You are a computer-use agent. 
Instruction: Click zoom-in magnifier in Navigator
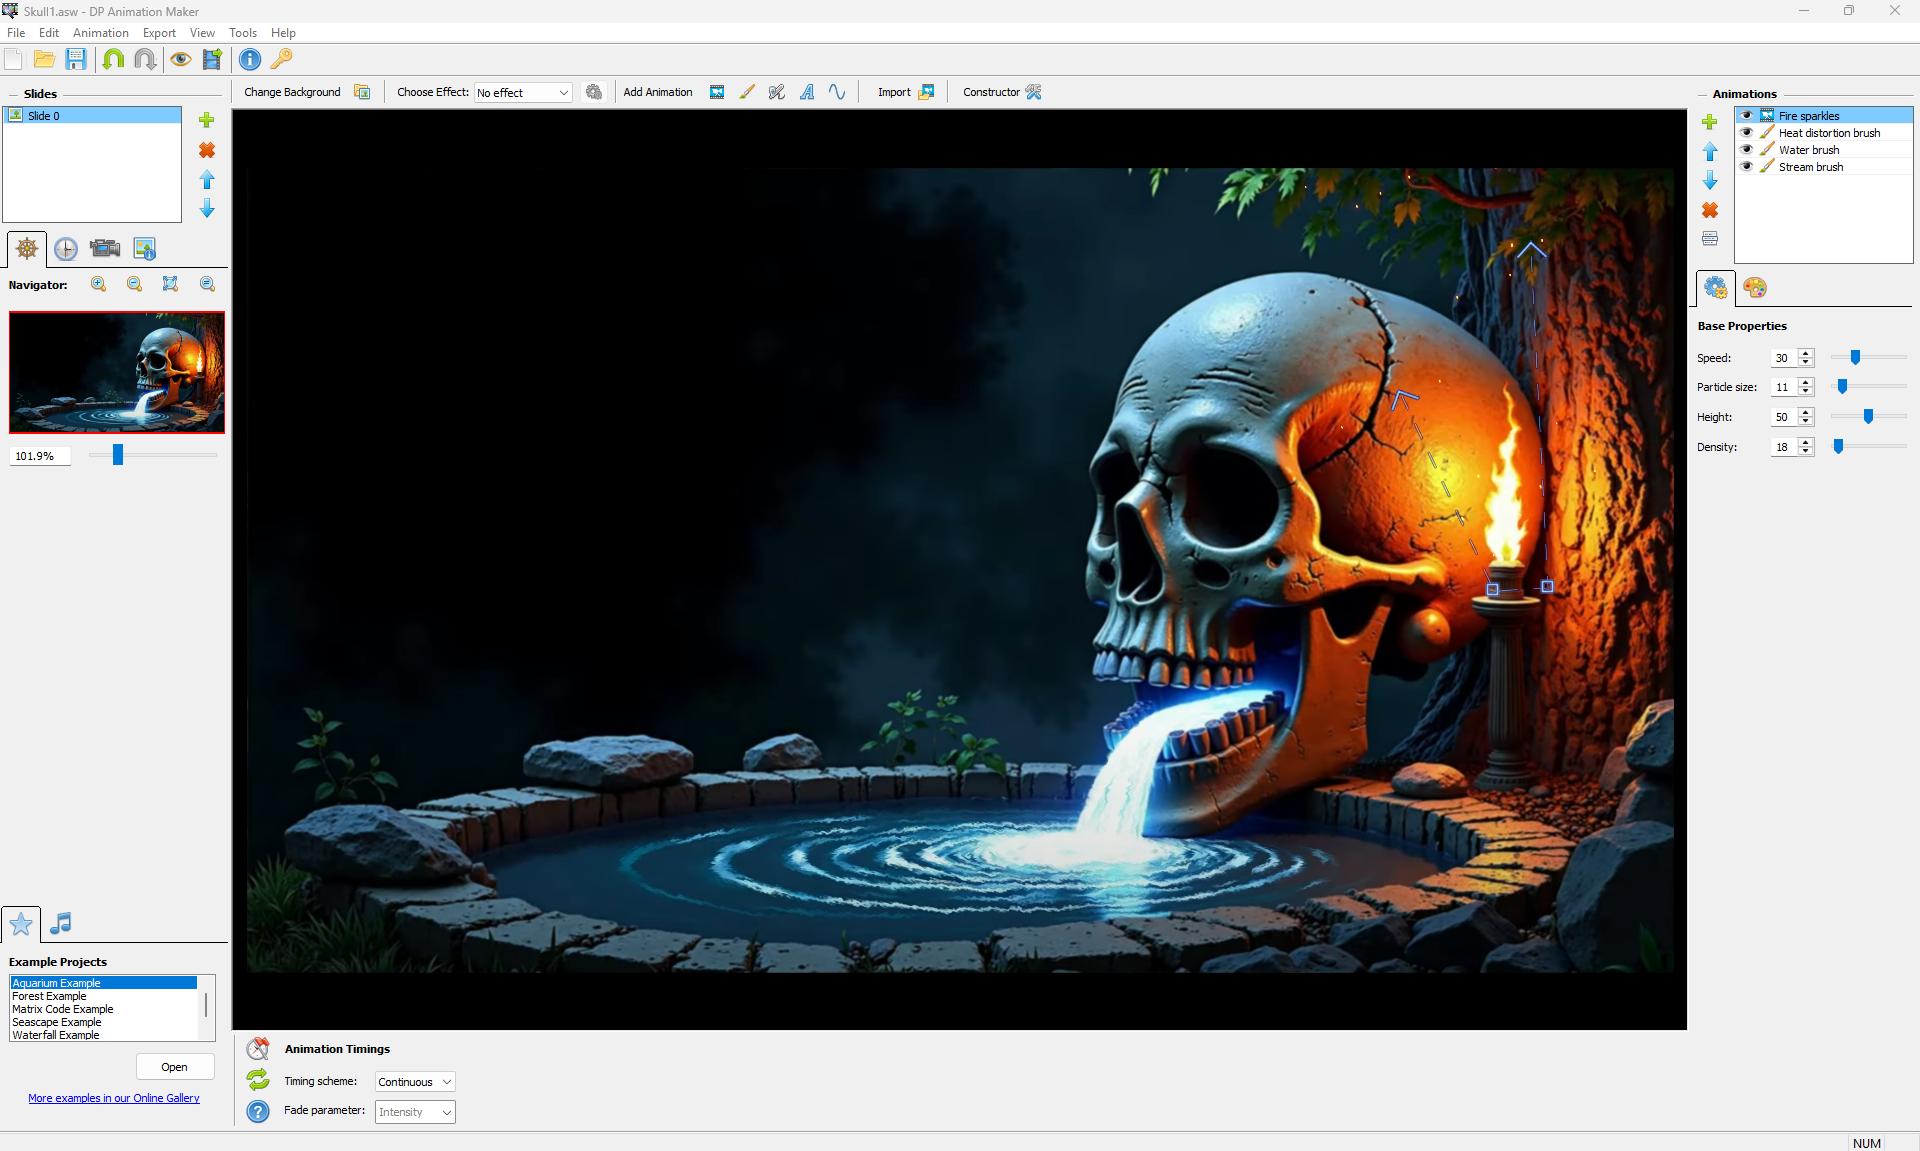[99, 284]
